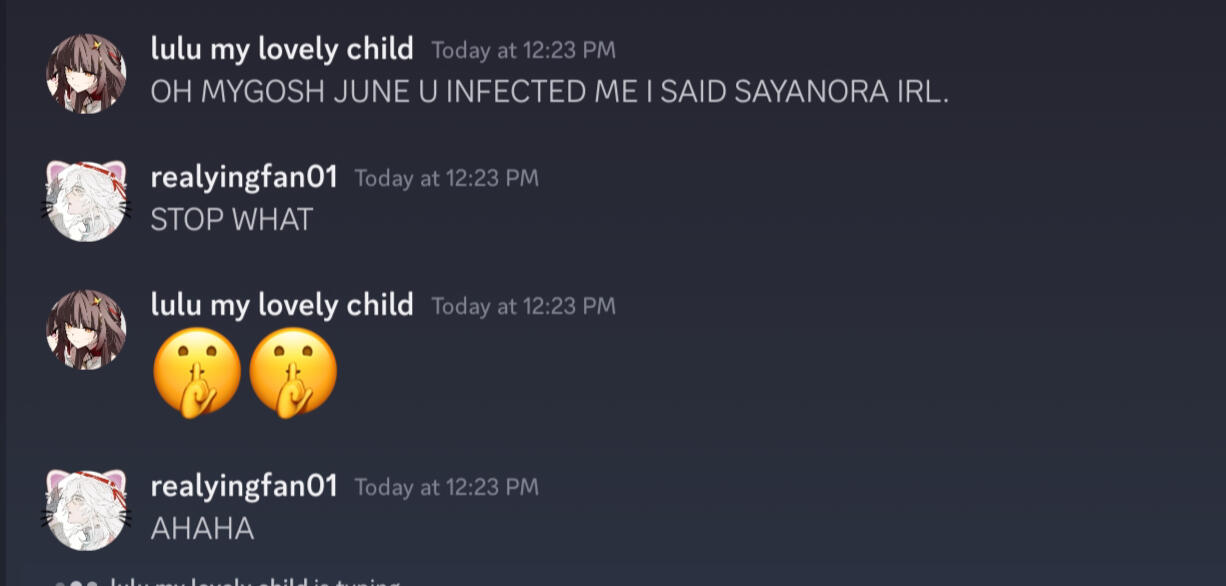This screenshot has width=1226, height=586.
Task: Click the word SAYANORA in the first message
Action: click(x=811, y=92)
